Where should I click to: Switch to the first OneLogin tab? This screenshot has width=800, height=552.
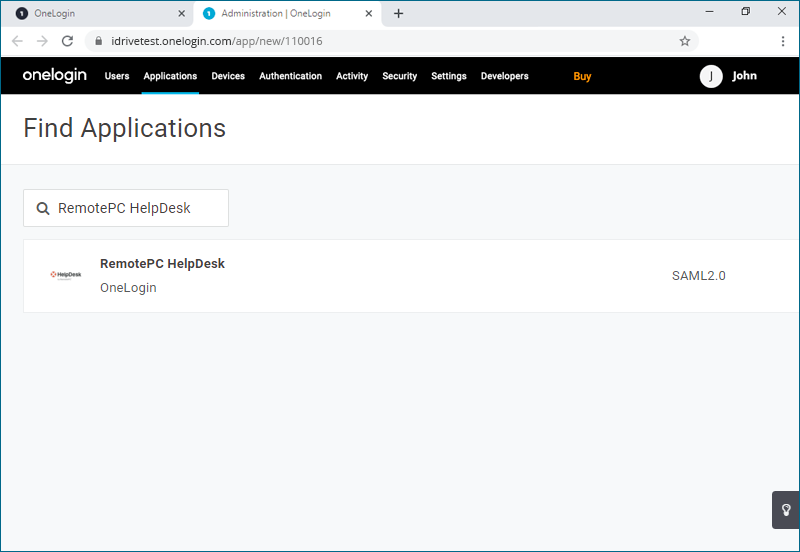(90, 14)
